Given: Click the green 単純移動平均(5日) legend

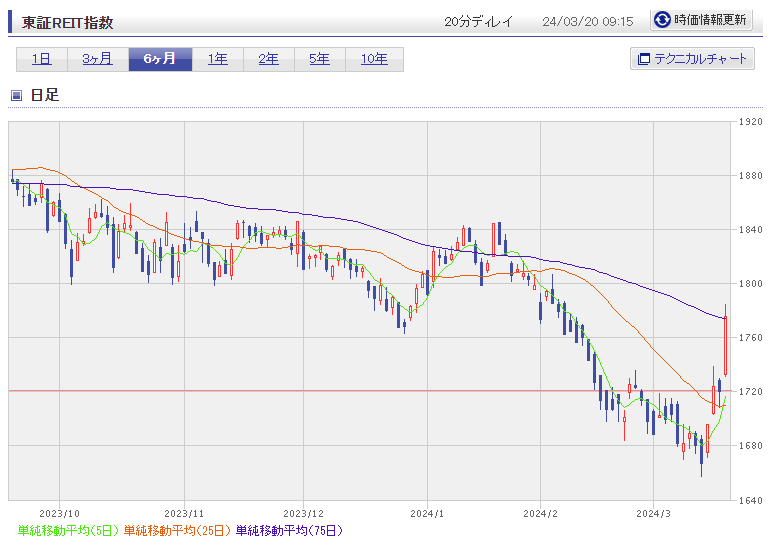Looking at the screenshot, I should (69, 531).
